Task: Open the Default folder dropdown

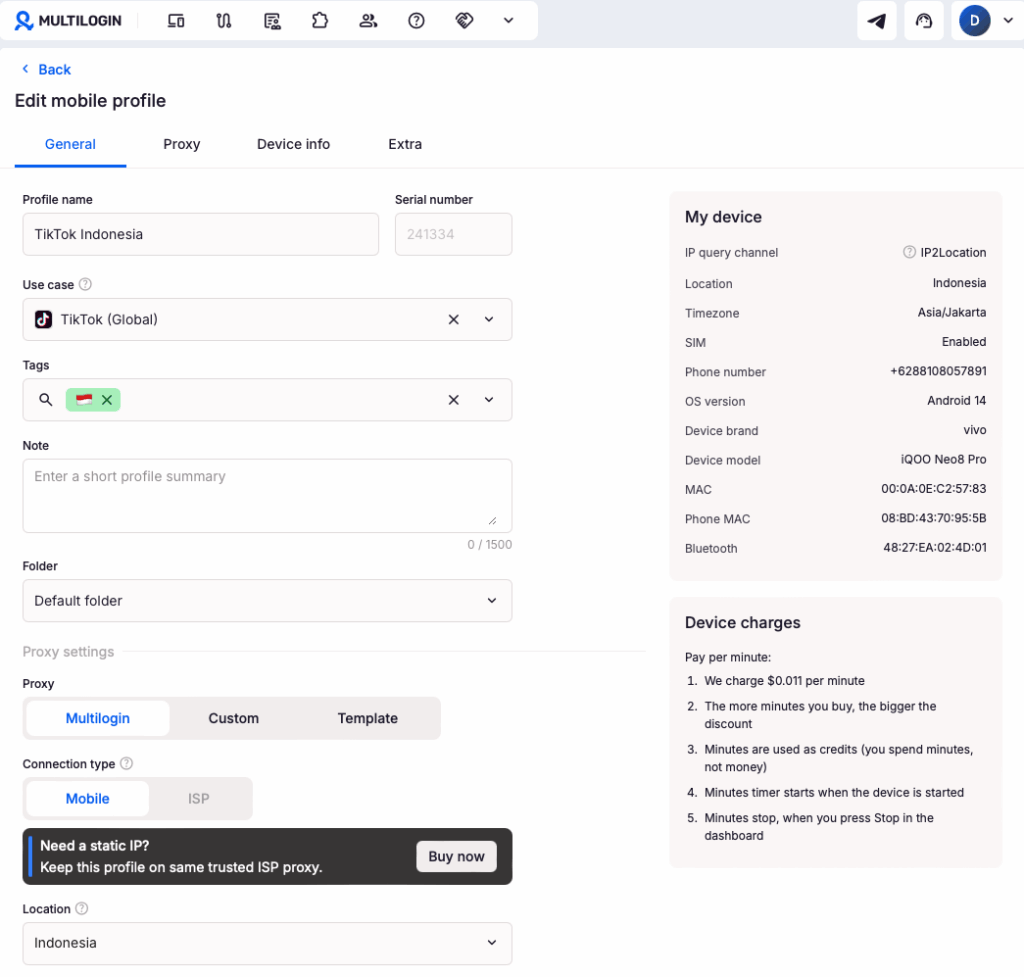Action: click(267, 601)
